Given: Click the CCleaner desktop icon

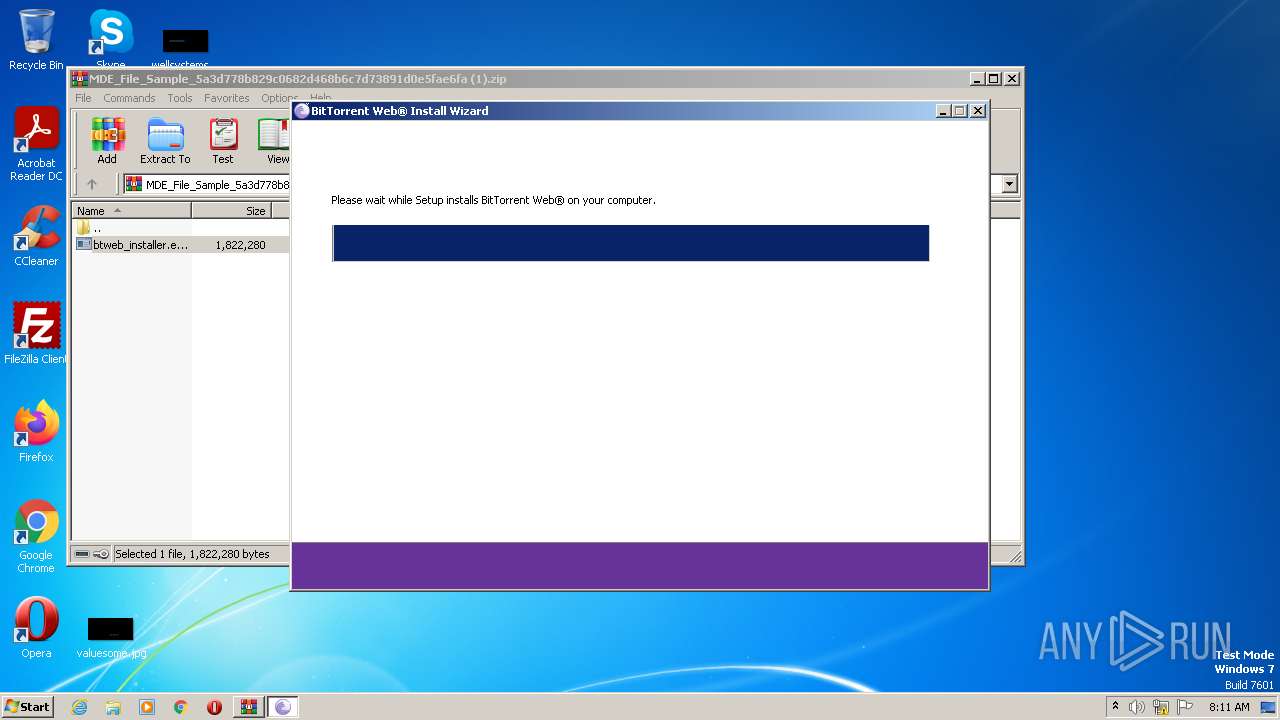Looking at the screenshot, I should pos(36,237).
